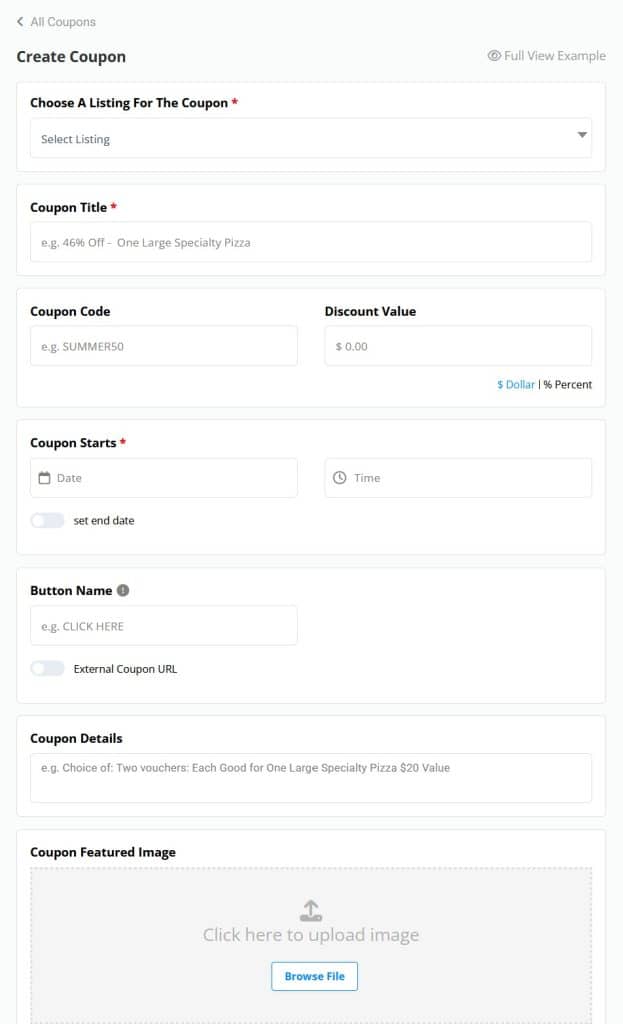
Task: Switch discount type to % Percent
Action: [x=567, y=385]
